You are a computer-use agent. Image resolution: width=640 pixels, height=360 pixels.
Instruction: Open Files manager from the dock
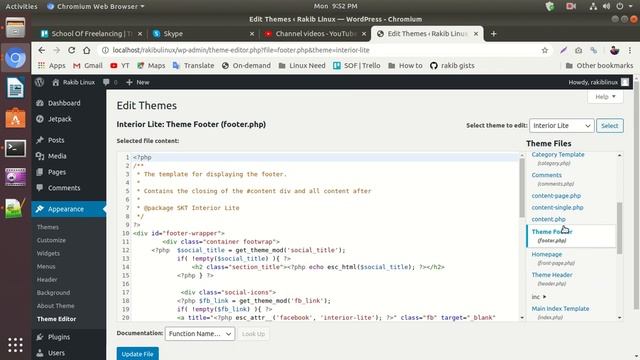[x=15, y=28]
